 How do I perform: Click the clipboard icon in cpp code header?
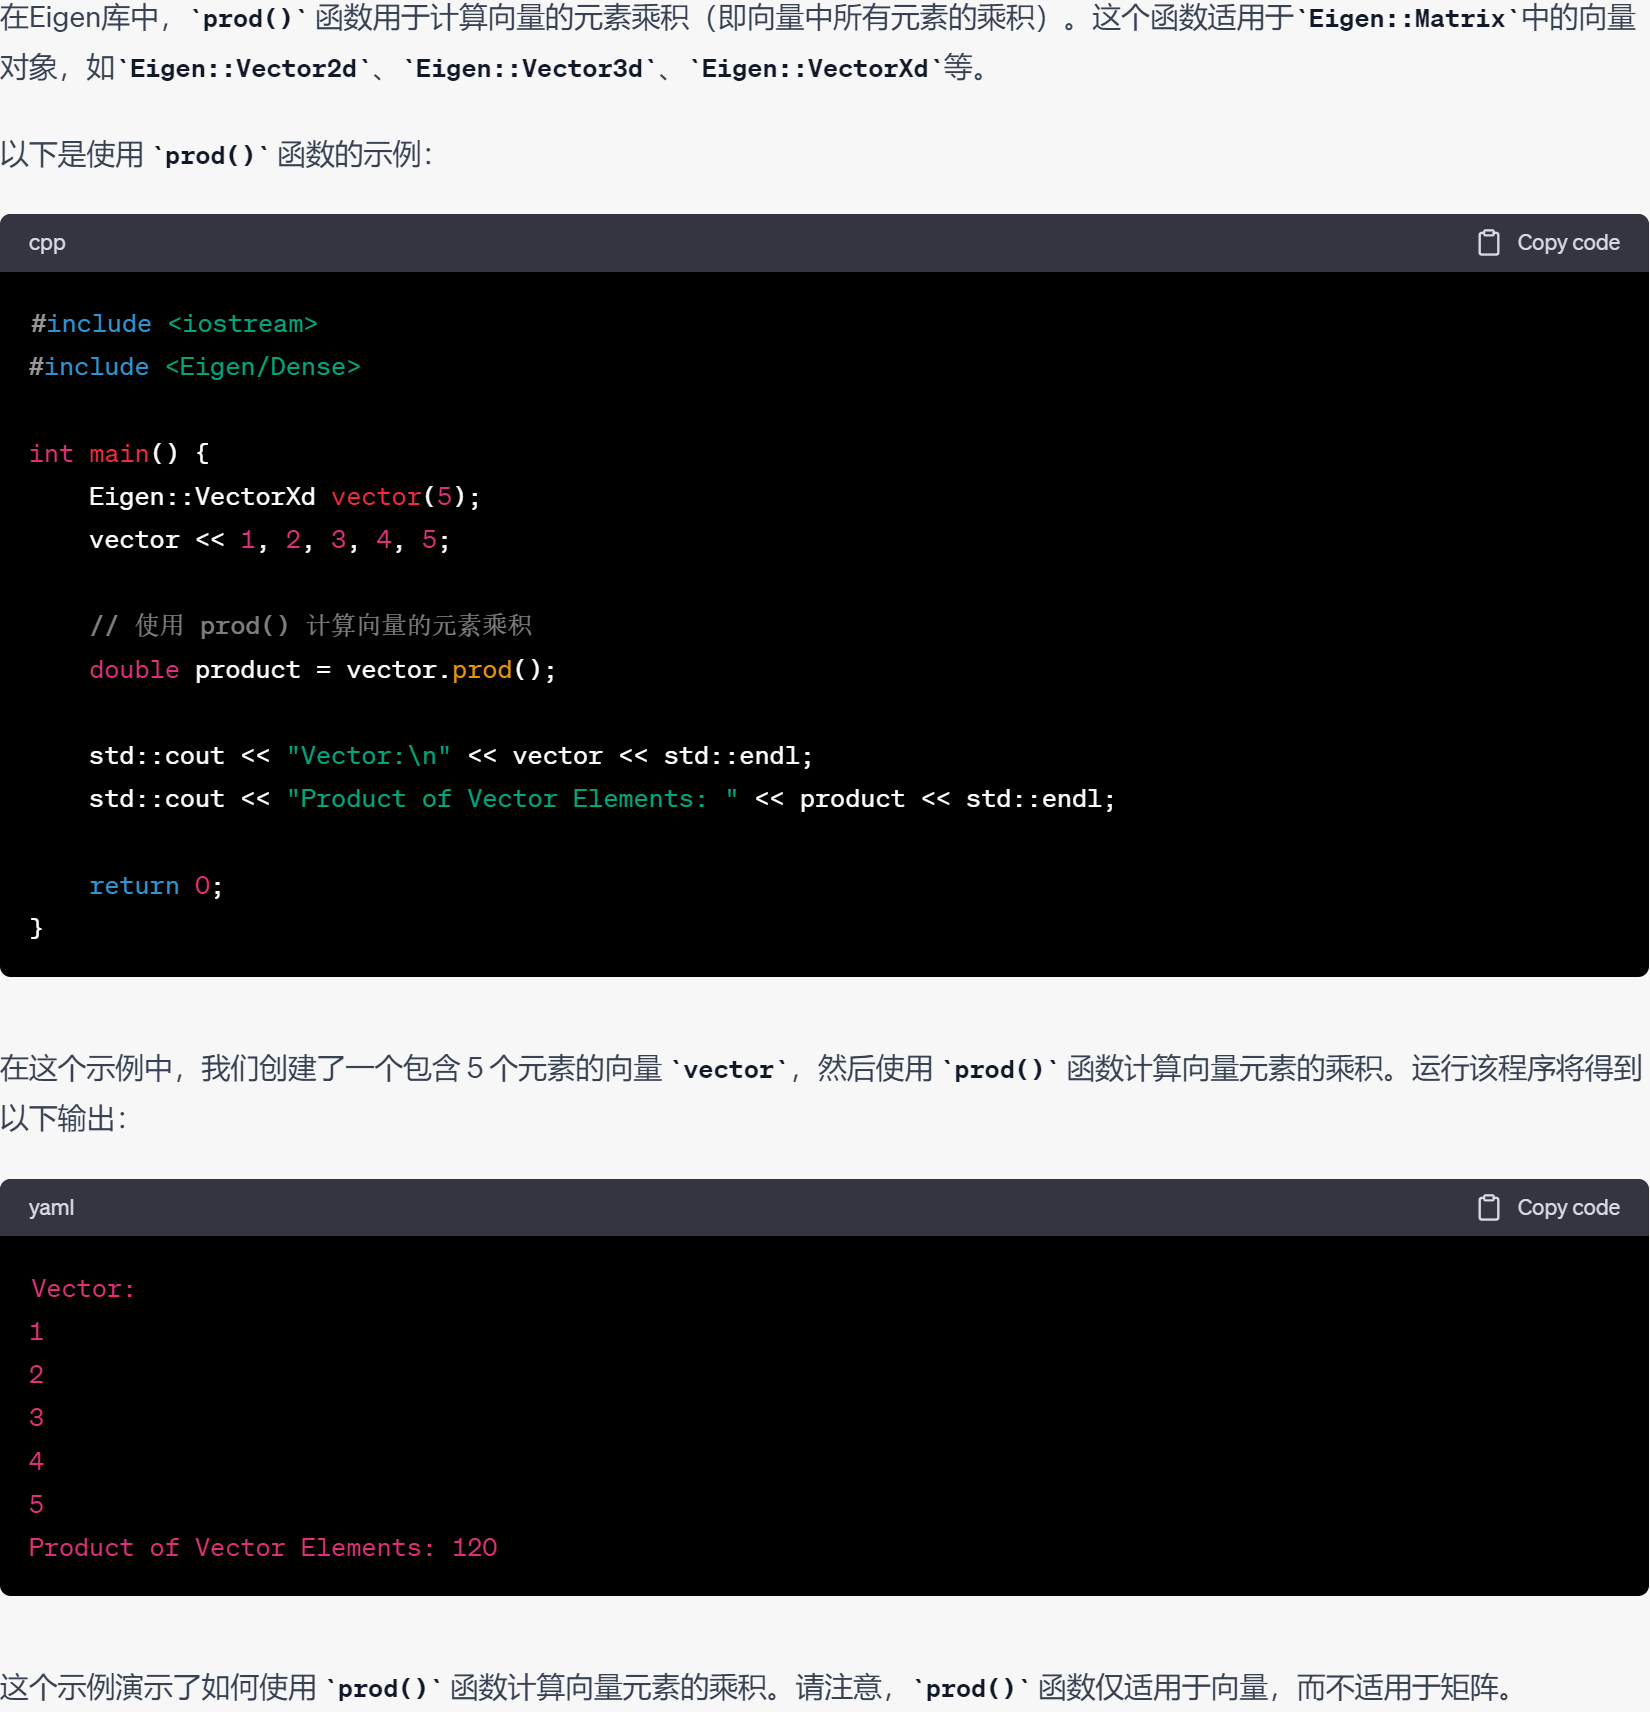pos(1488,243)
